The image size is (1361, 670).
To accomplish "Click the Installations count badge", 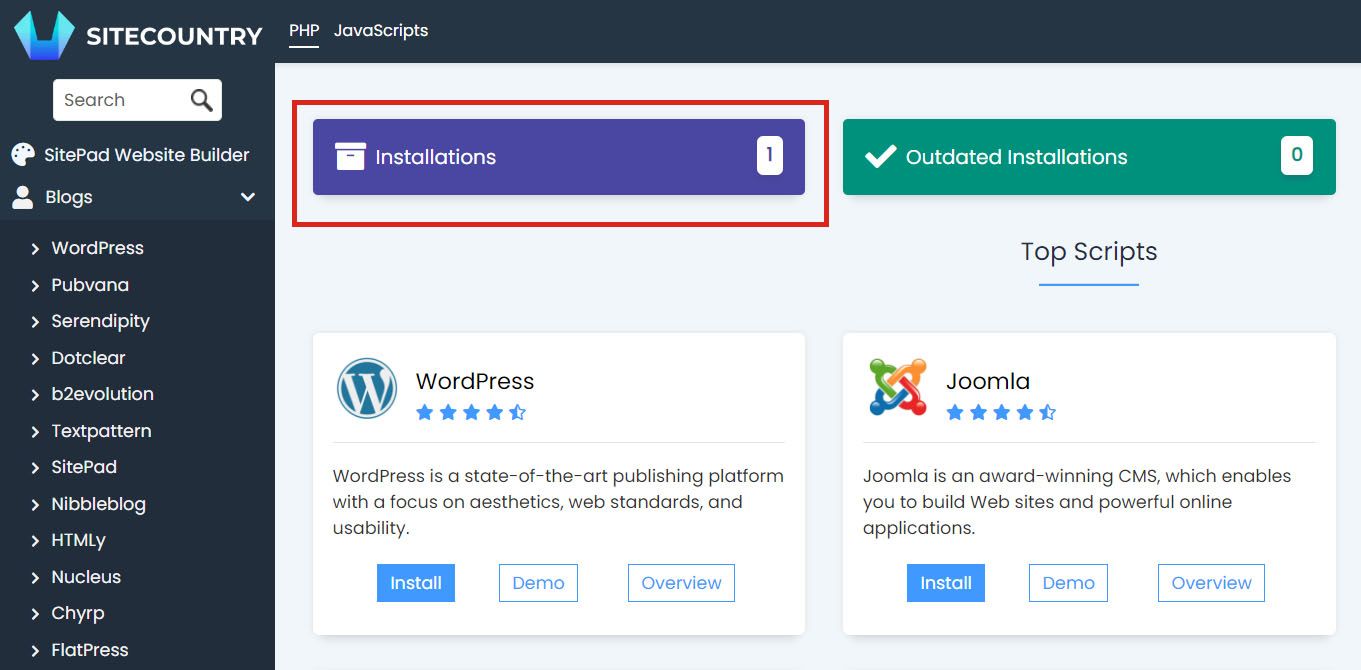I will pos(770,155).
